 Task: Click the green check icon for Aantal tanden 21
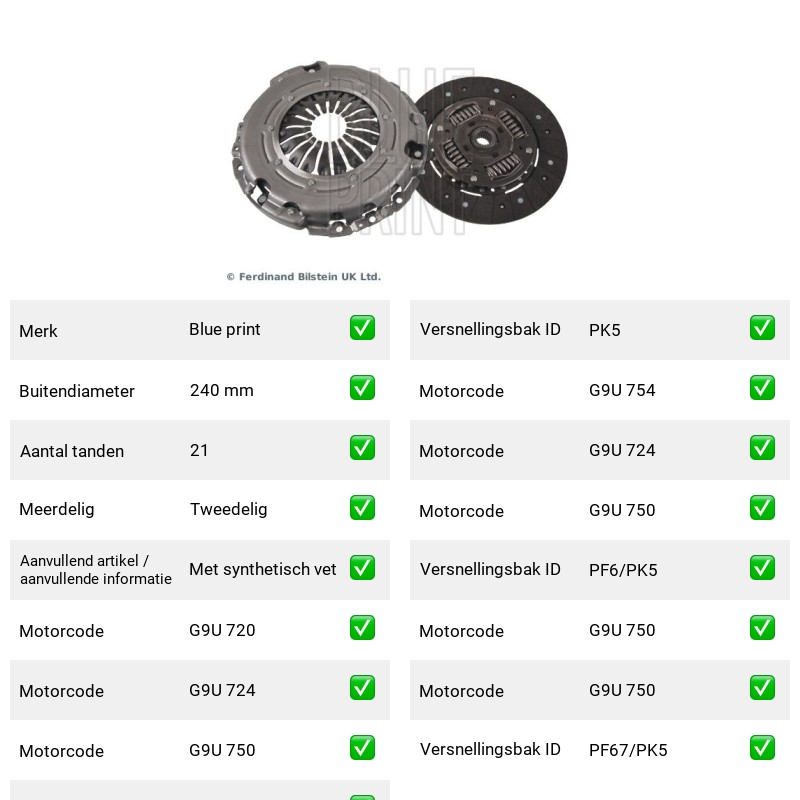(x=362, y=447)
